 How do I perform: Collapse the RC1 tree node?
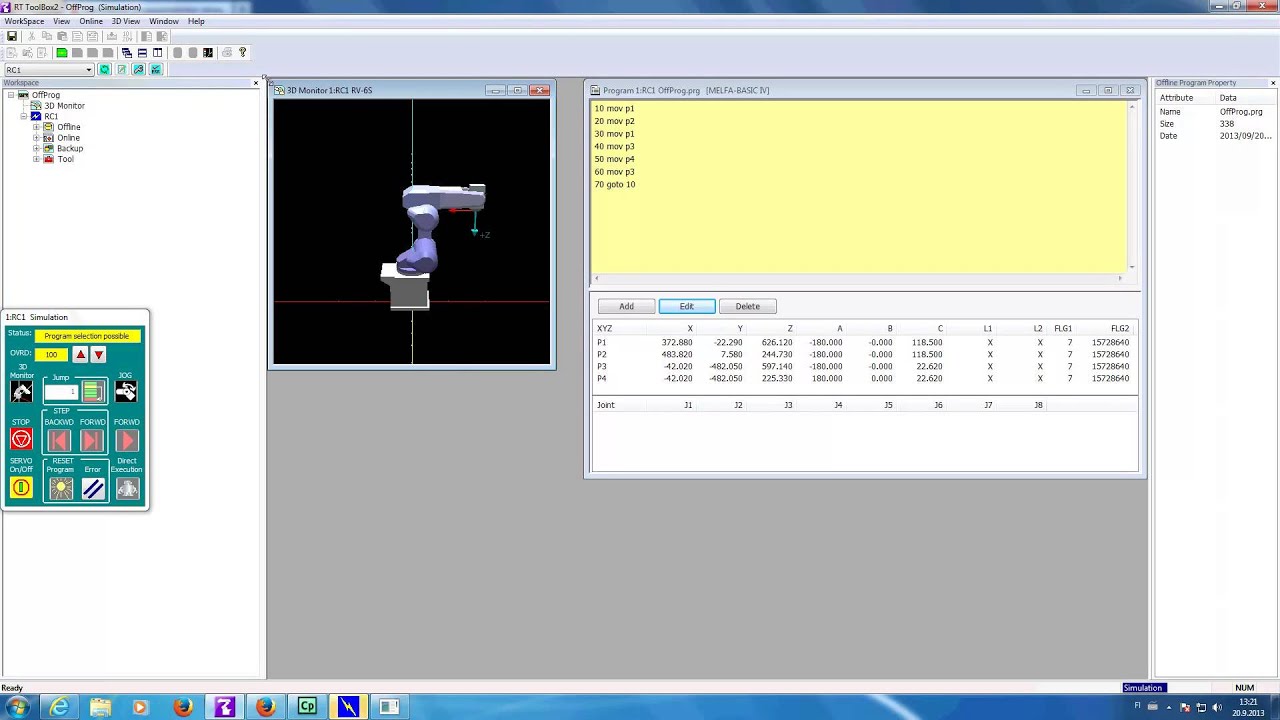[23, 116]
